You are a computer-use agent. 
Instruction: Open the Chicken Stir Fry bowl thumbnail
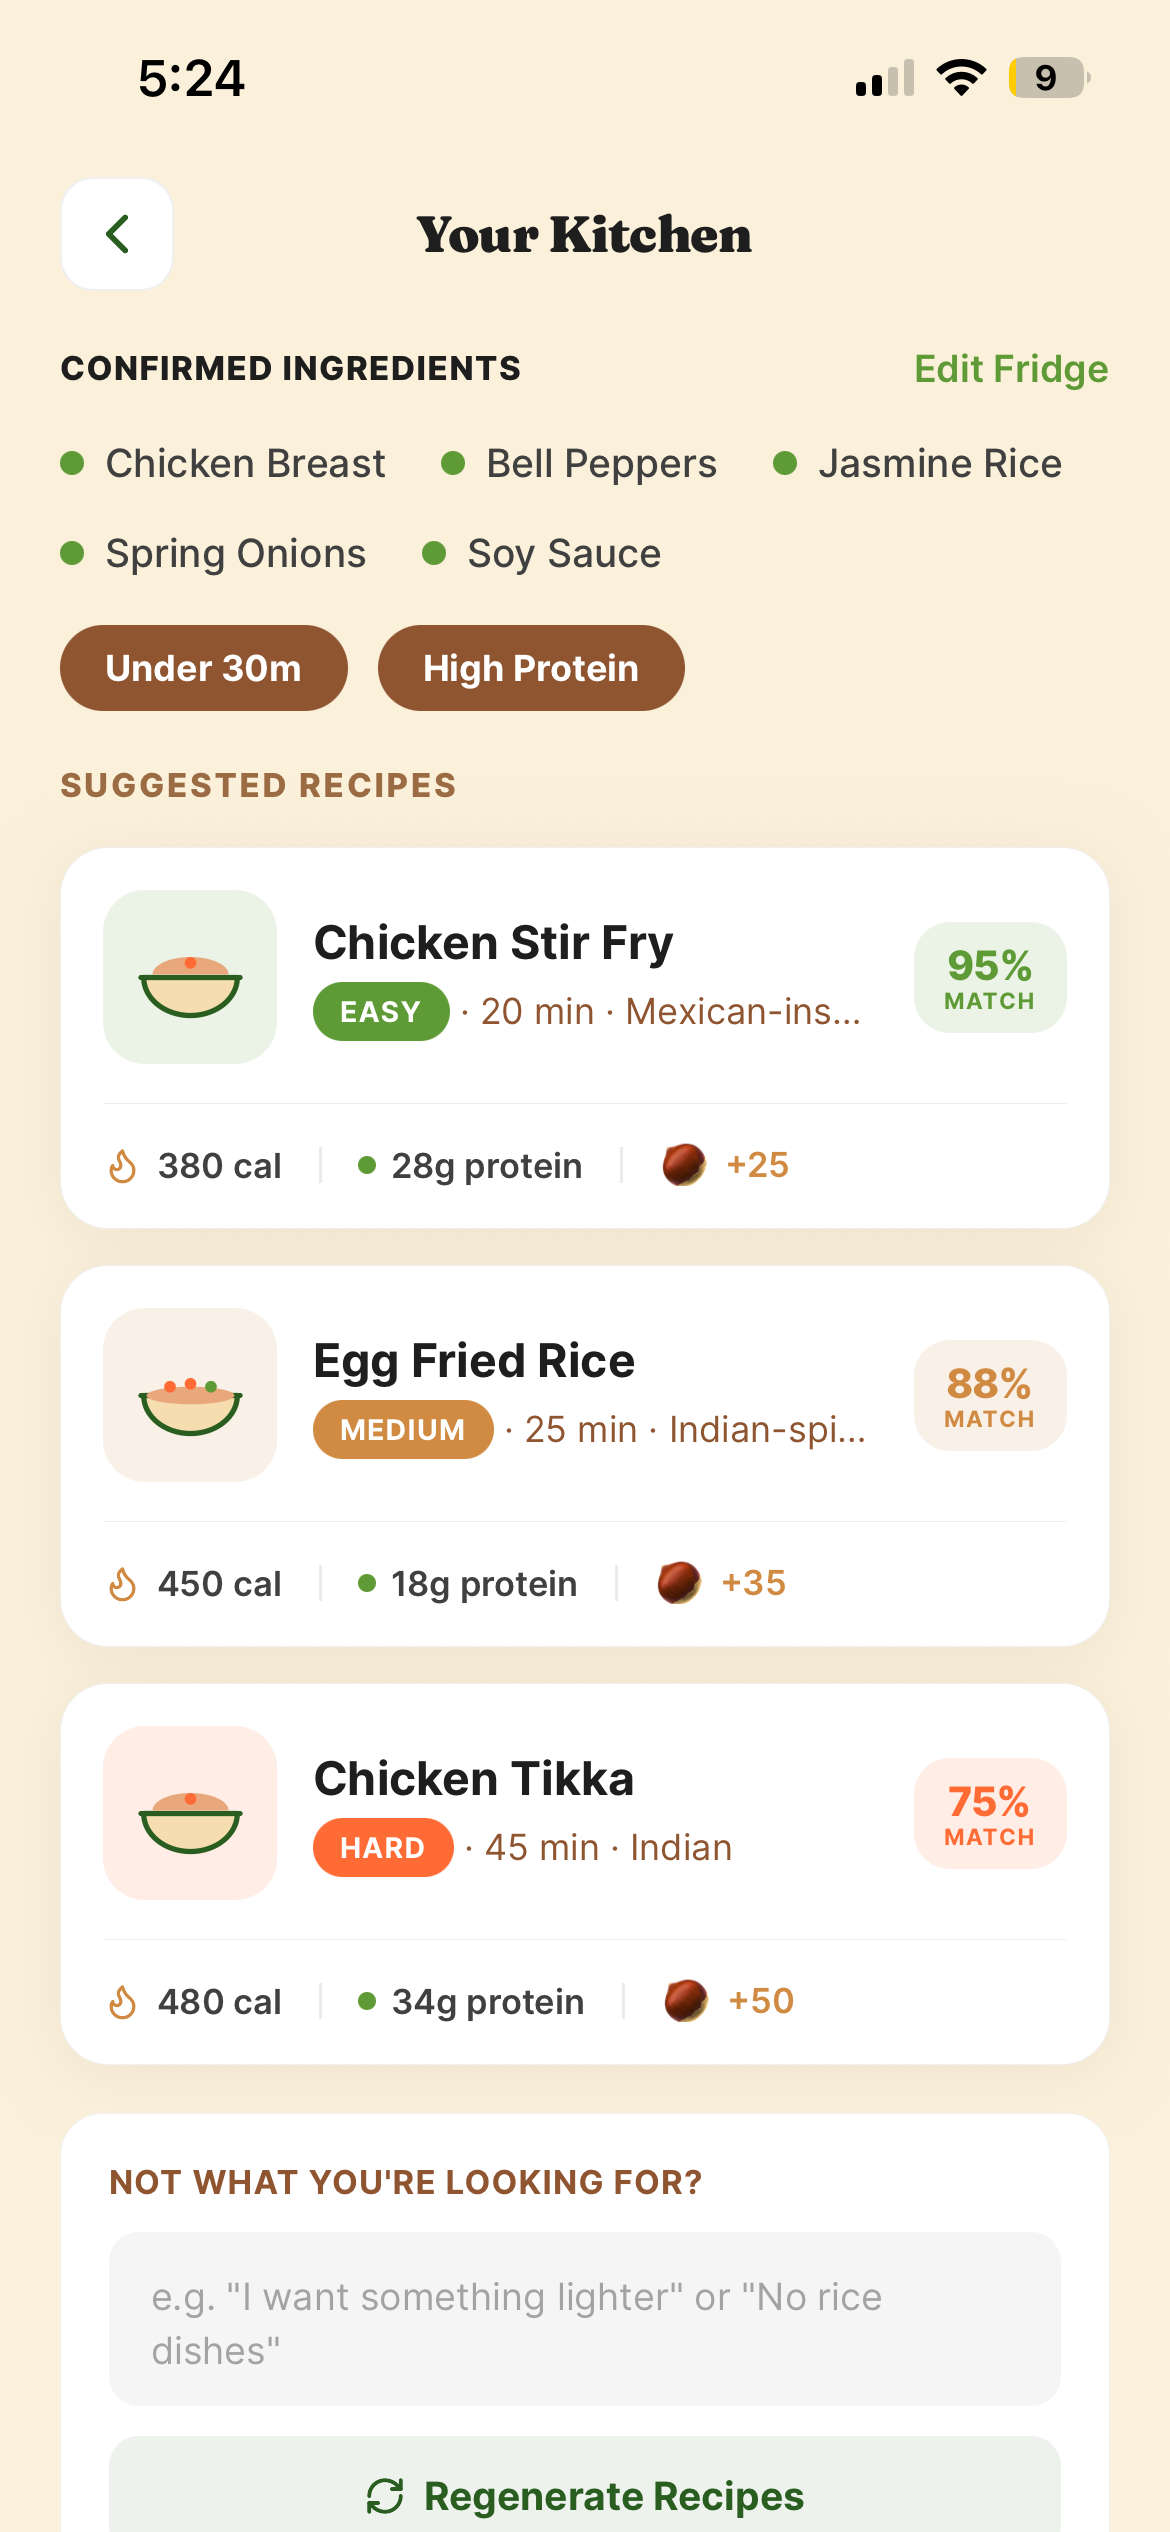click(190, 977)
